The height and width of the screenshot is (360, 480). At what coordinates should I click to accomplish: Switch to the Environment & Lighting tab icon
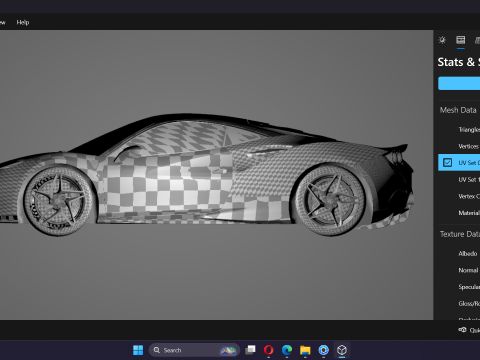click(x=442, y=40)
